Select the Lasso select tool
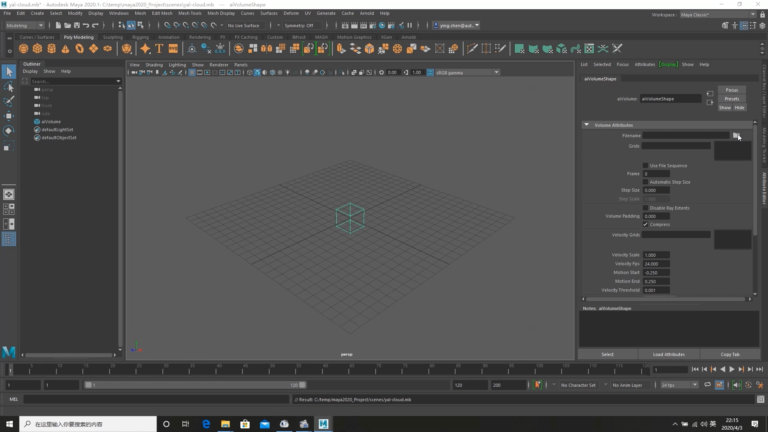This screenshot has width=768, height=432. point(8,87)
